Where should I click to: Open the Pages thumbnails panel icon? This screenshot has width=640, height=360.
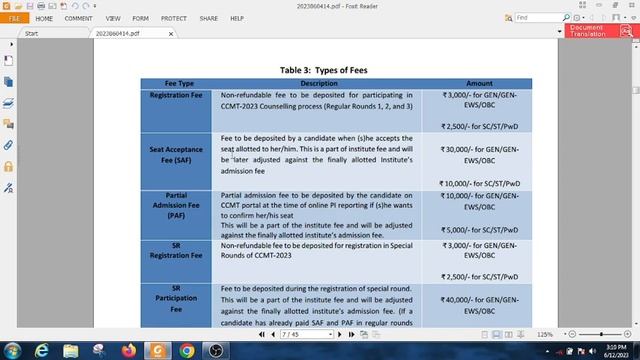(x=8, y=82)
